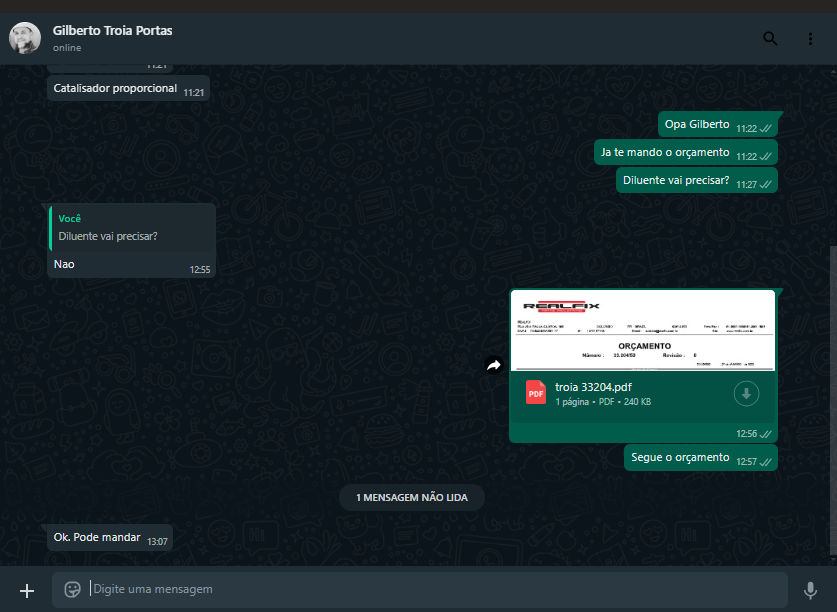The image size is (837, 612).
Task: Click the 'Ok. Pode mandar' message
Action: (98, 537)
